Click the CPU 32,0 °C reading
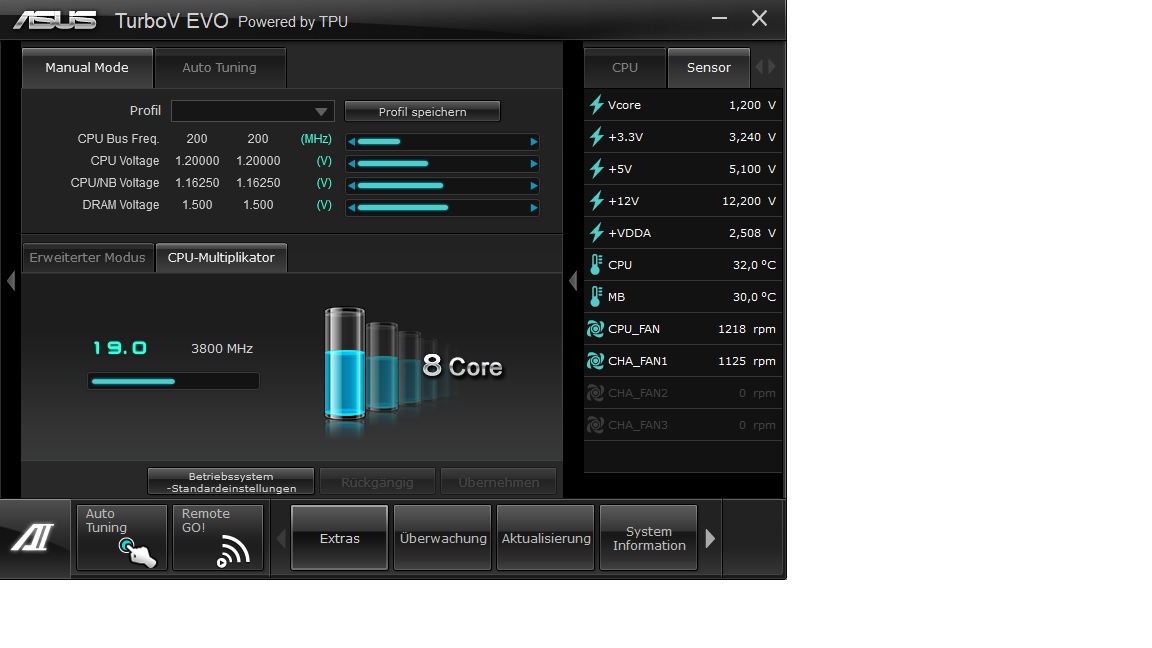This screenshot has width=1152, height=648. click(754, 264)
